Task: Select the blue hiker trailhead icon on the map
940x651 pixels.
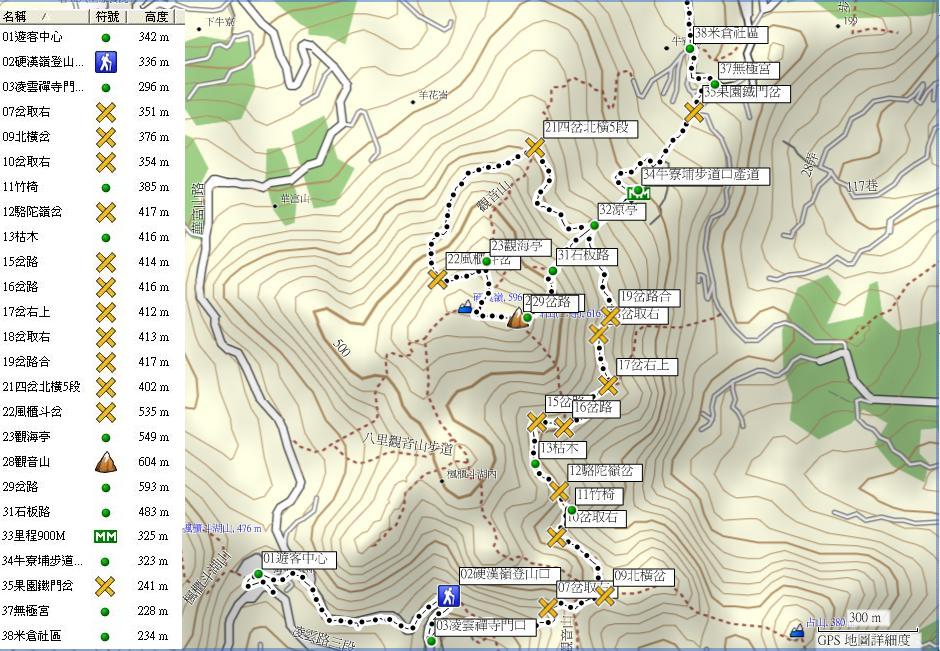Action: point(448,596)
